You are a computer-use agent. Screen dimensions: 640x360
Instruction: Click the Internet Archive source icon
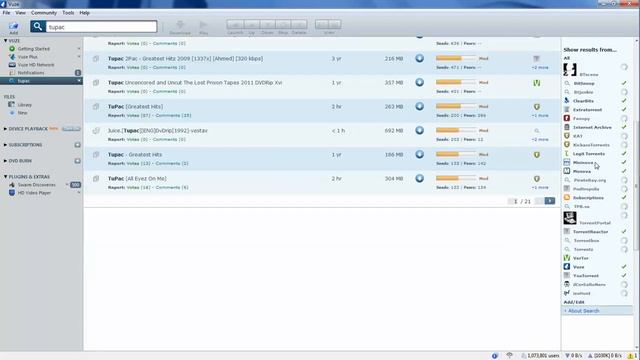(x=567, y=127)
